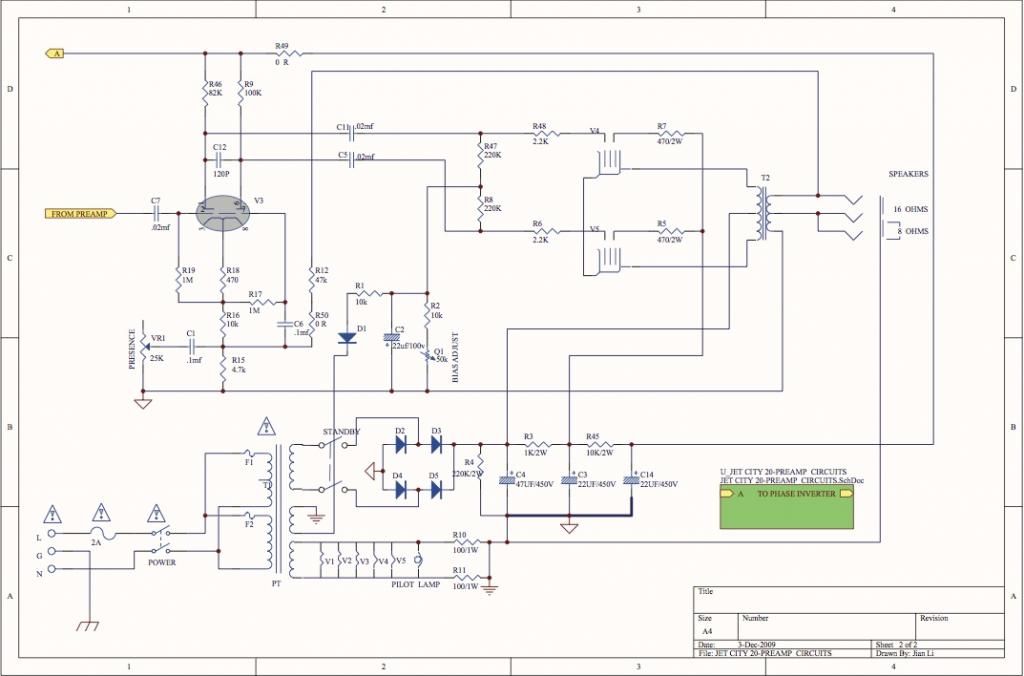The width and height of the screenshot is (1024, 676).
Task: Click the R49 0R resistor
Action: pos(288,53)
